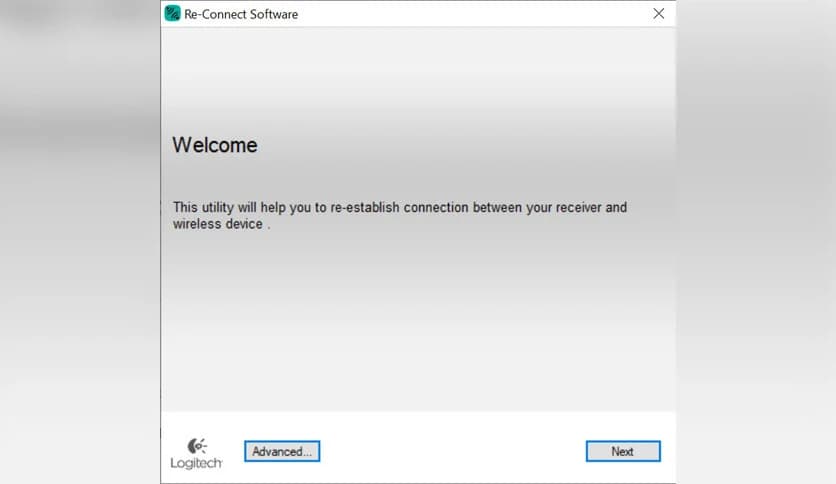
Task: Click the Next button
Action: click(623, 451)
